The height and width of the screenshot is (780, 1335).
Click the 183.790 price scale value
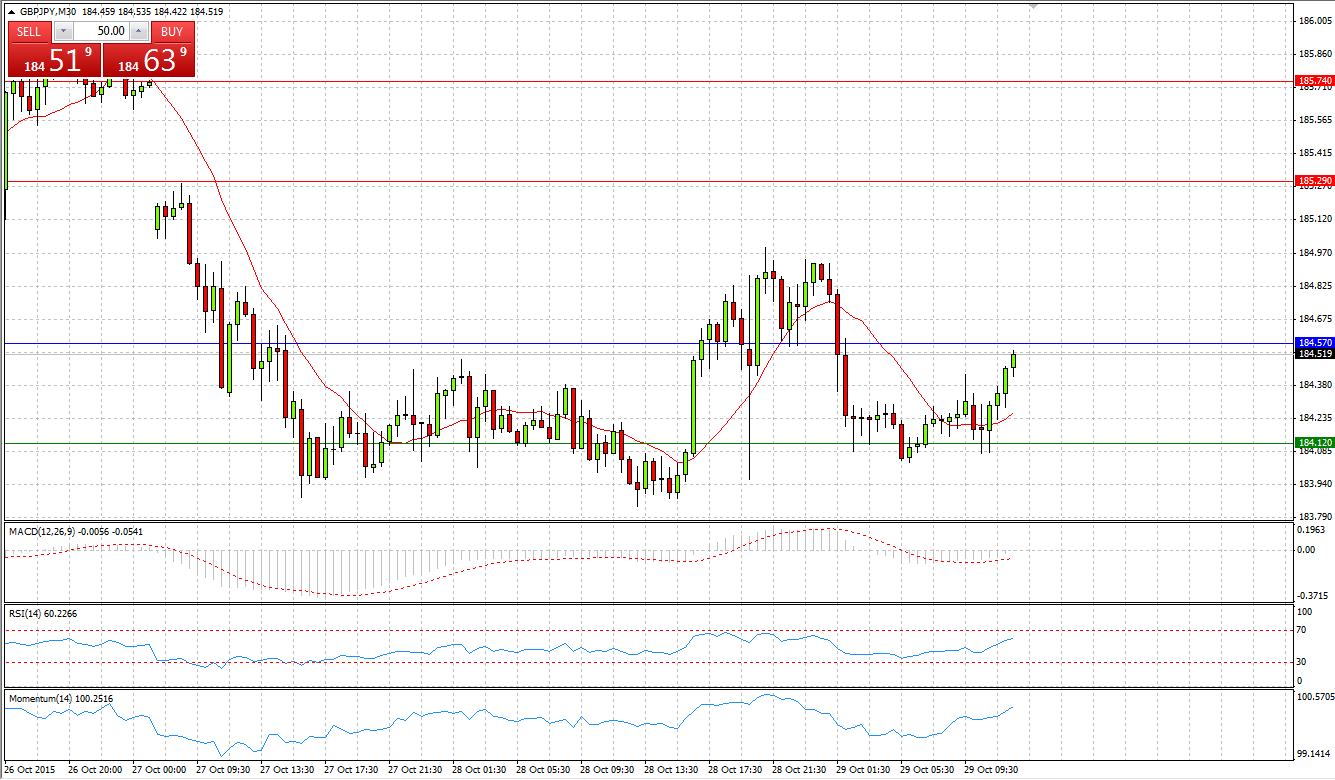click(x=1316, y=517)
